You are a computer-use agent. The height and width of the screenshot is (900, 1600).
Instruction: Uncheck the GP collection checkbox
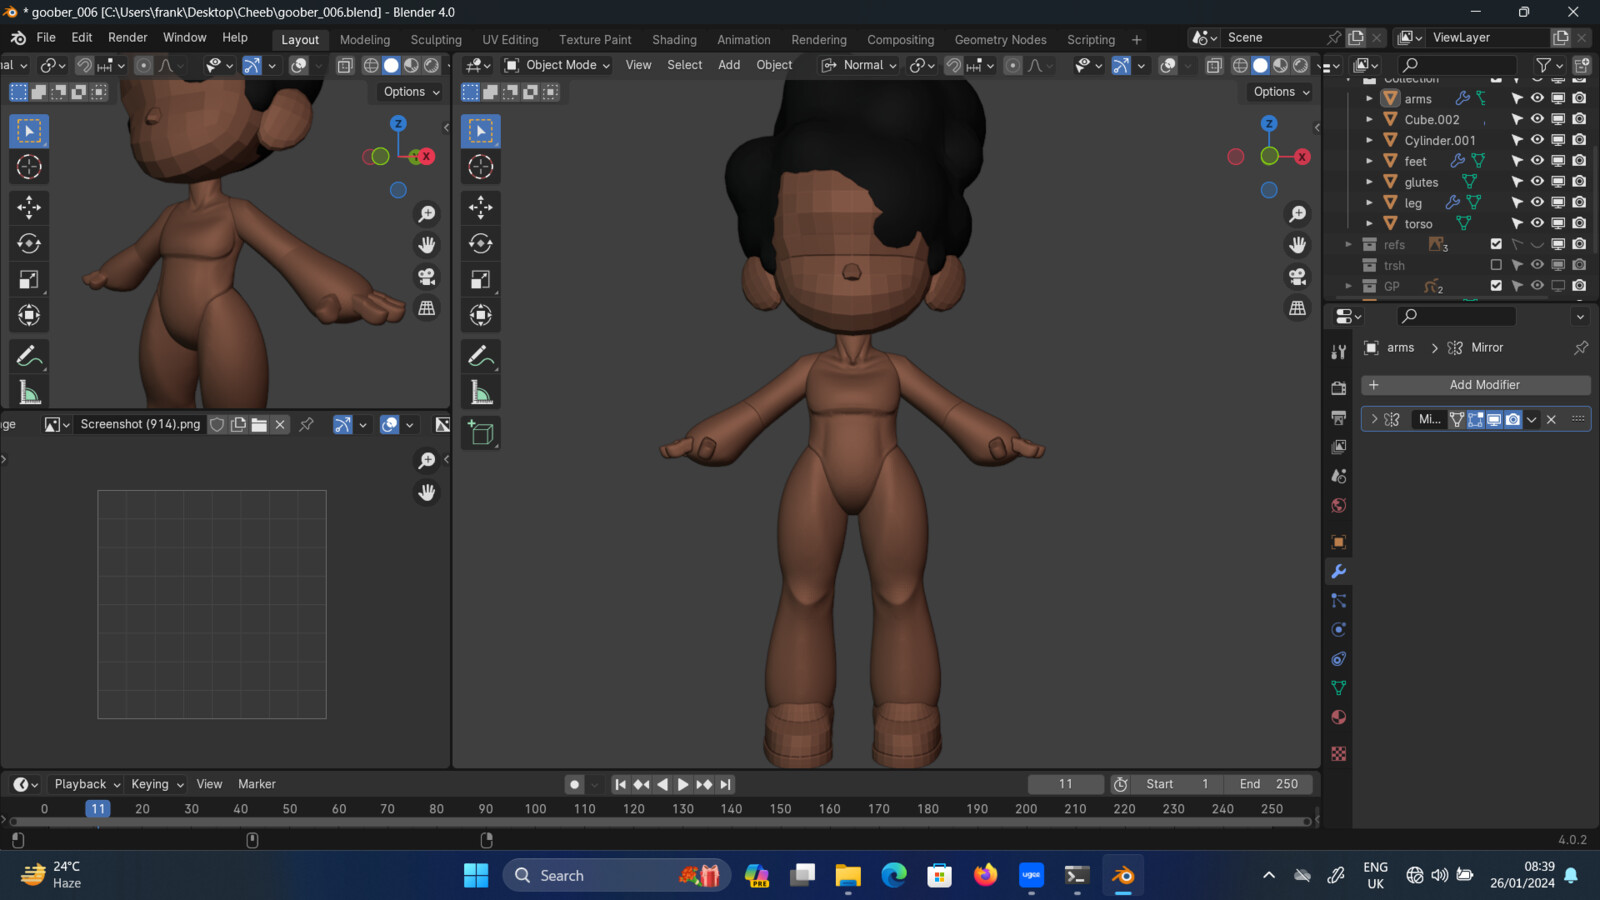point(1496,286)
